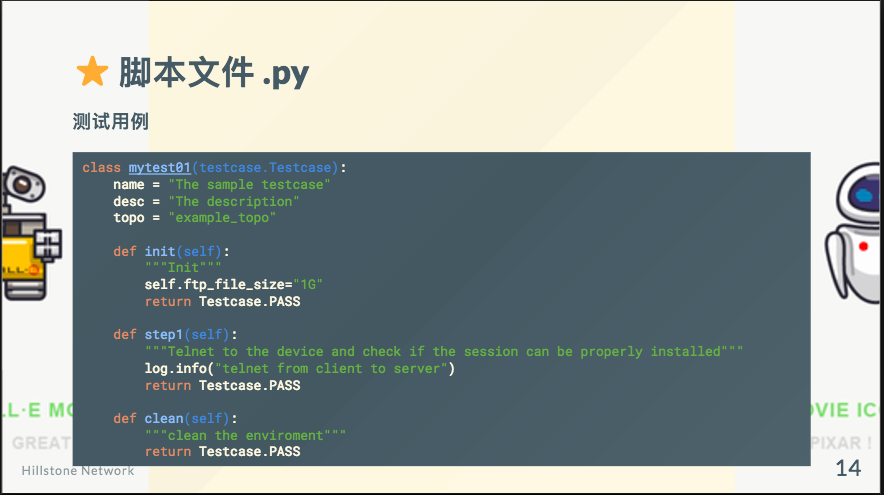Click the gray PIXAR text at right
884x495 pixels.
click(x=841, y=443)
